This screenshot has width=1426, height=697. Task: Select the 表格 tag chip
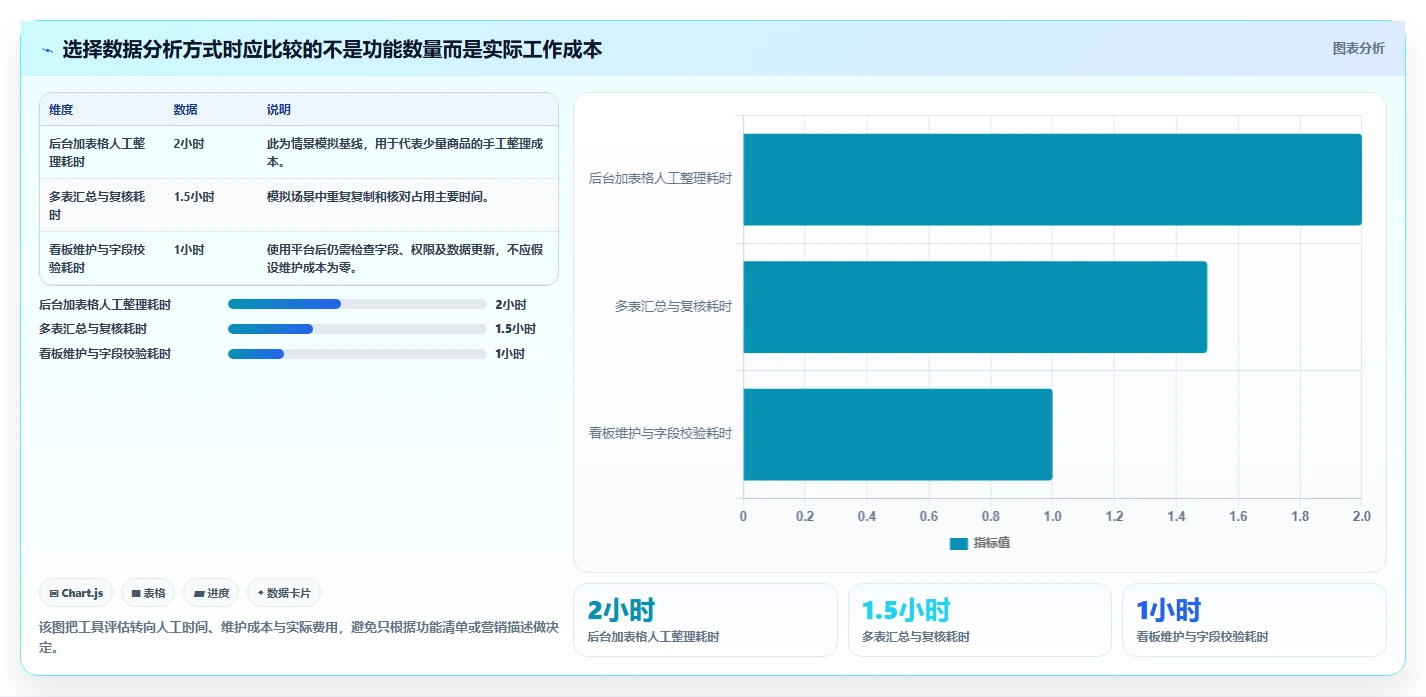[148, 593]
